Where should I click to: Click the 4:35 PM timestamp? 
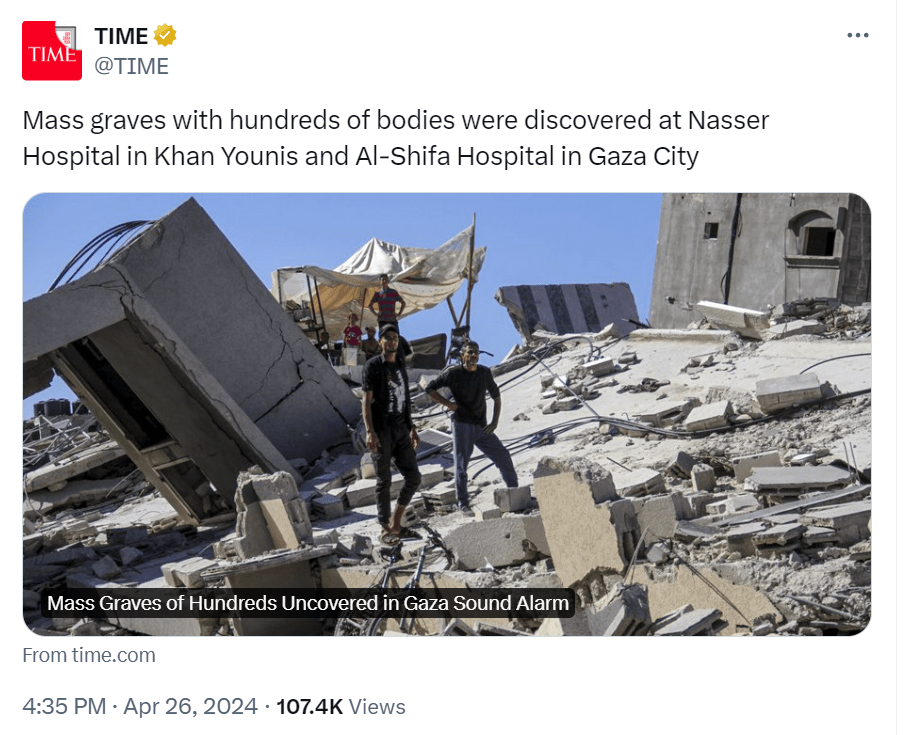pos(64,707)
